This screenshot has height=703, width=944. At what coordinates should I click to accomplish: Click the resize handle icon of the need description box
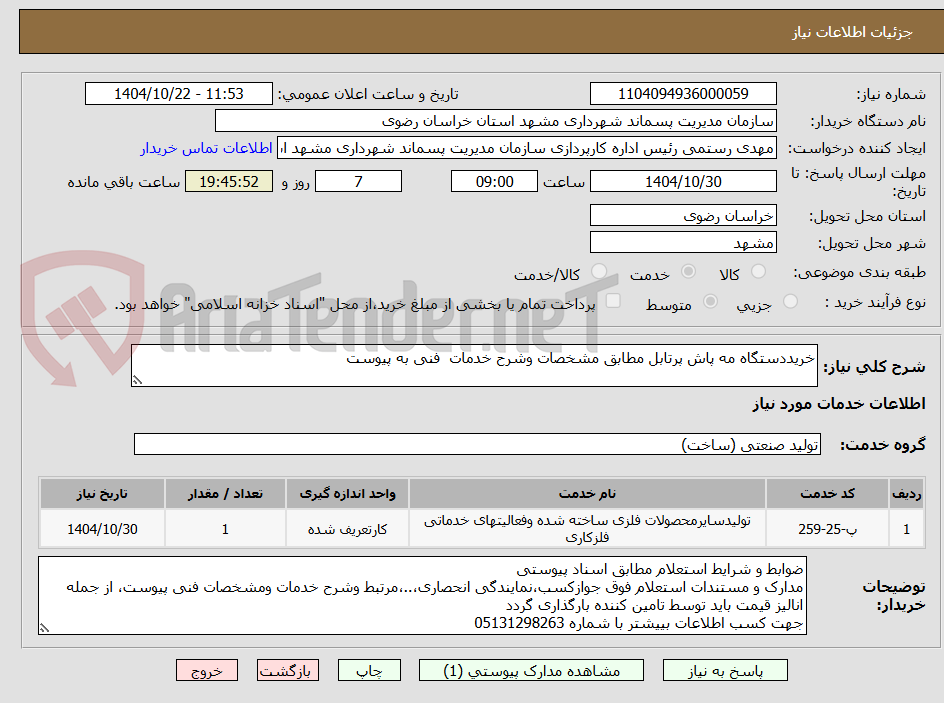138,378
